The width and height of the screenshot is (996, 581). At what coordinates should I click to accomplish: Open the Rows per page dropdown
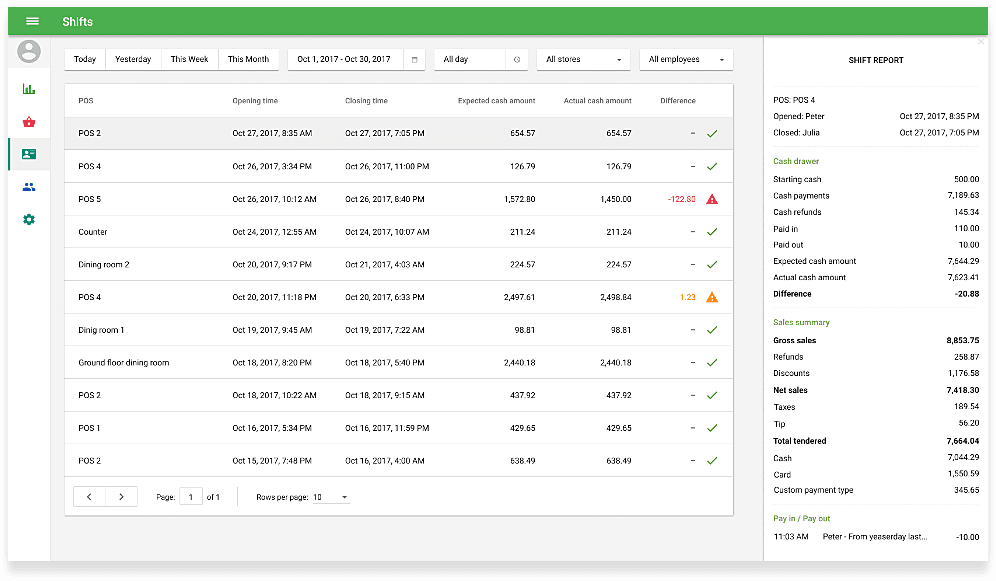(x=331, y=497)
